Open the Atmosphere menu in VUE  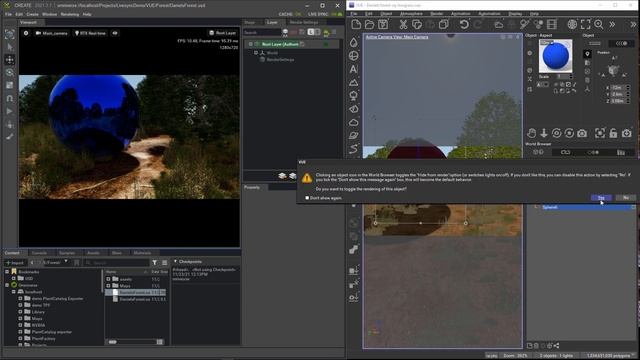[x=411, y=14]
